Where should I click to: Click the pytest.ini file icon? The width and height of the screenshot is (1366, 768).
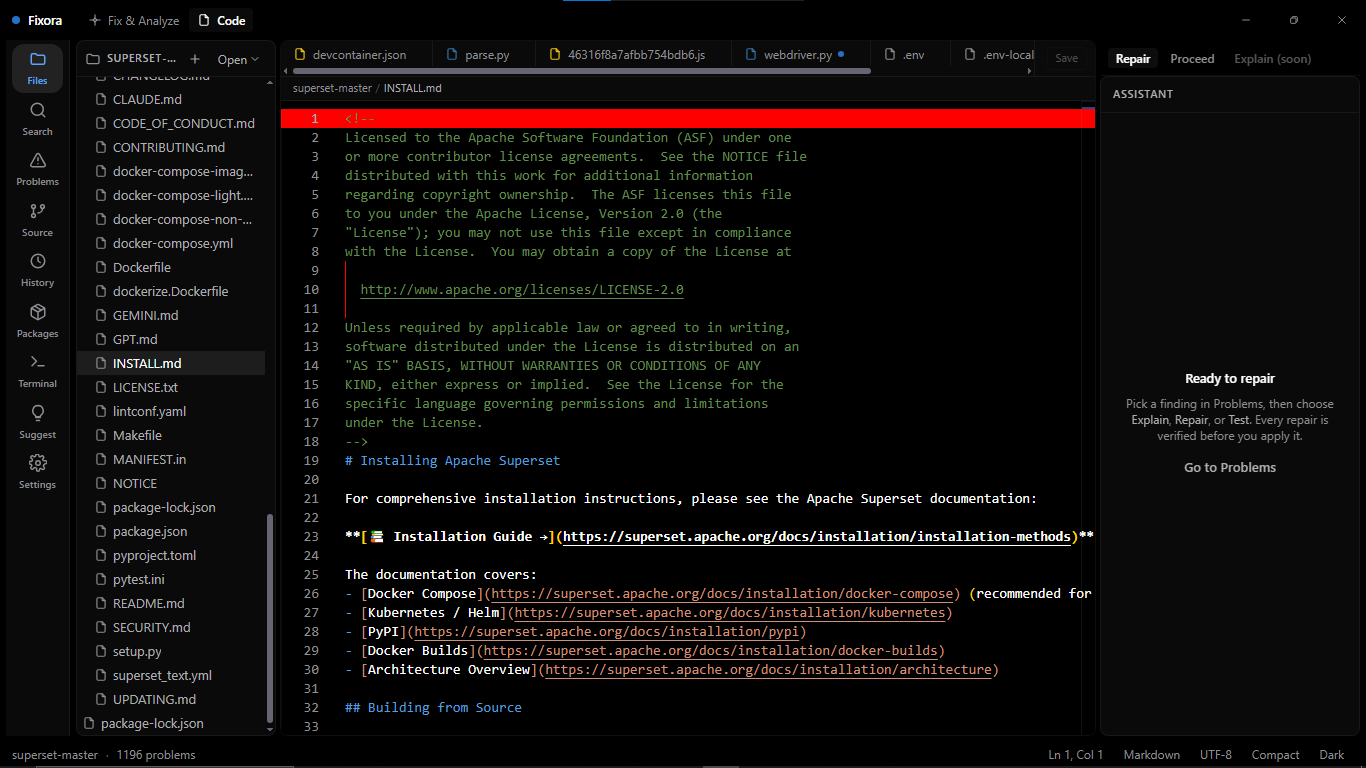pos(100,579)
